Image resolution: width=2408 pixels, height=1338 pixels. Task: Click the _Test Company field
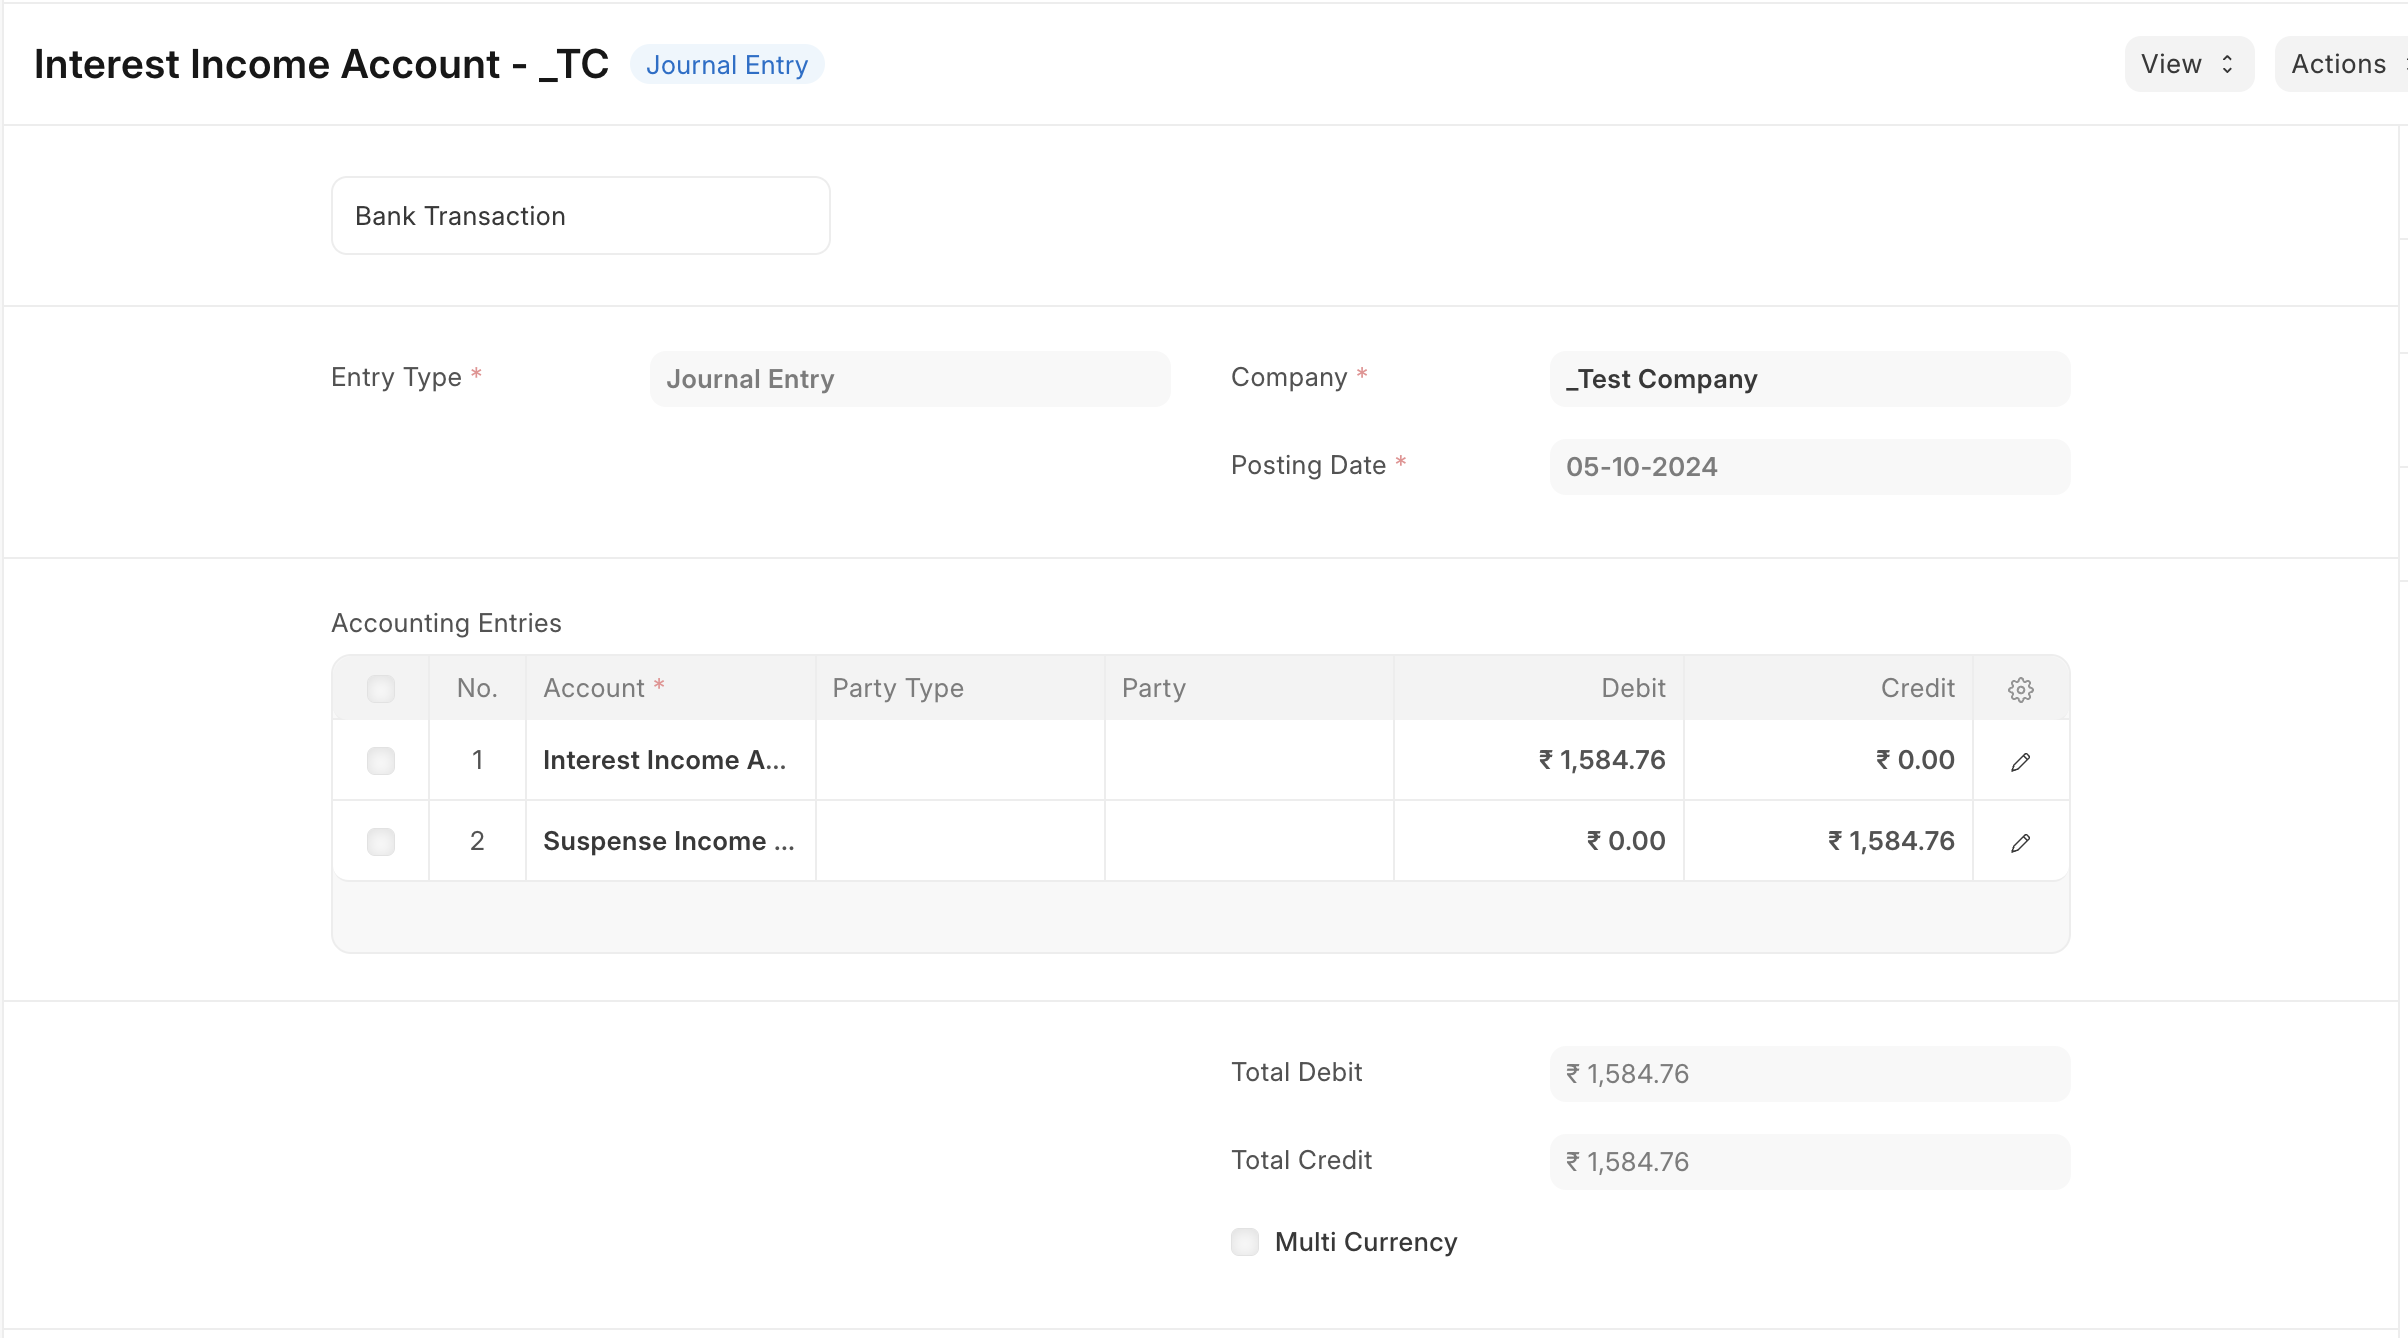tap(1810, 379)
